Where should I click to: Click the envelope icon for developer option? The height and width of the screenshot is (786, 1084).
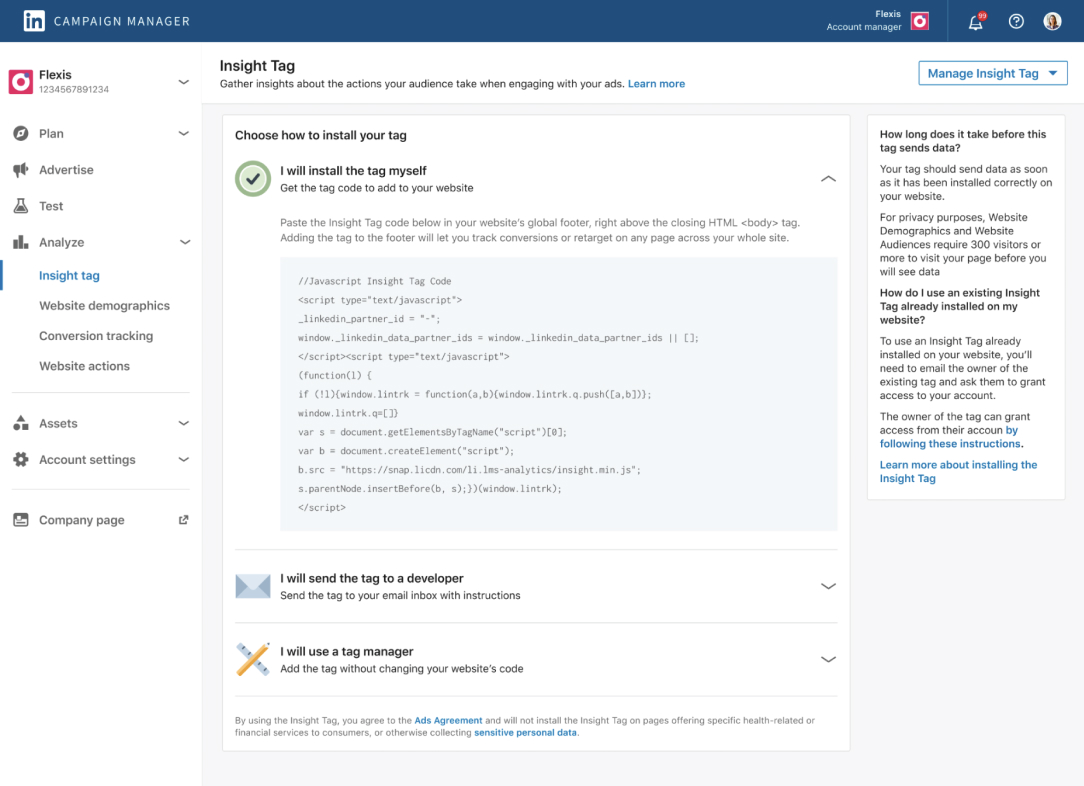tap(253, 586)
